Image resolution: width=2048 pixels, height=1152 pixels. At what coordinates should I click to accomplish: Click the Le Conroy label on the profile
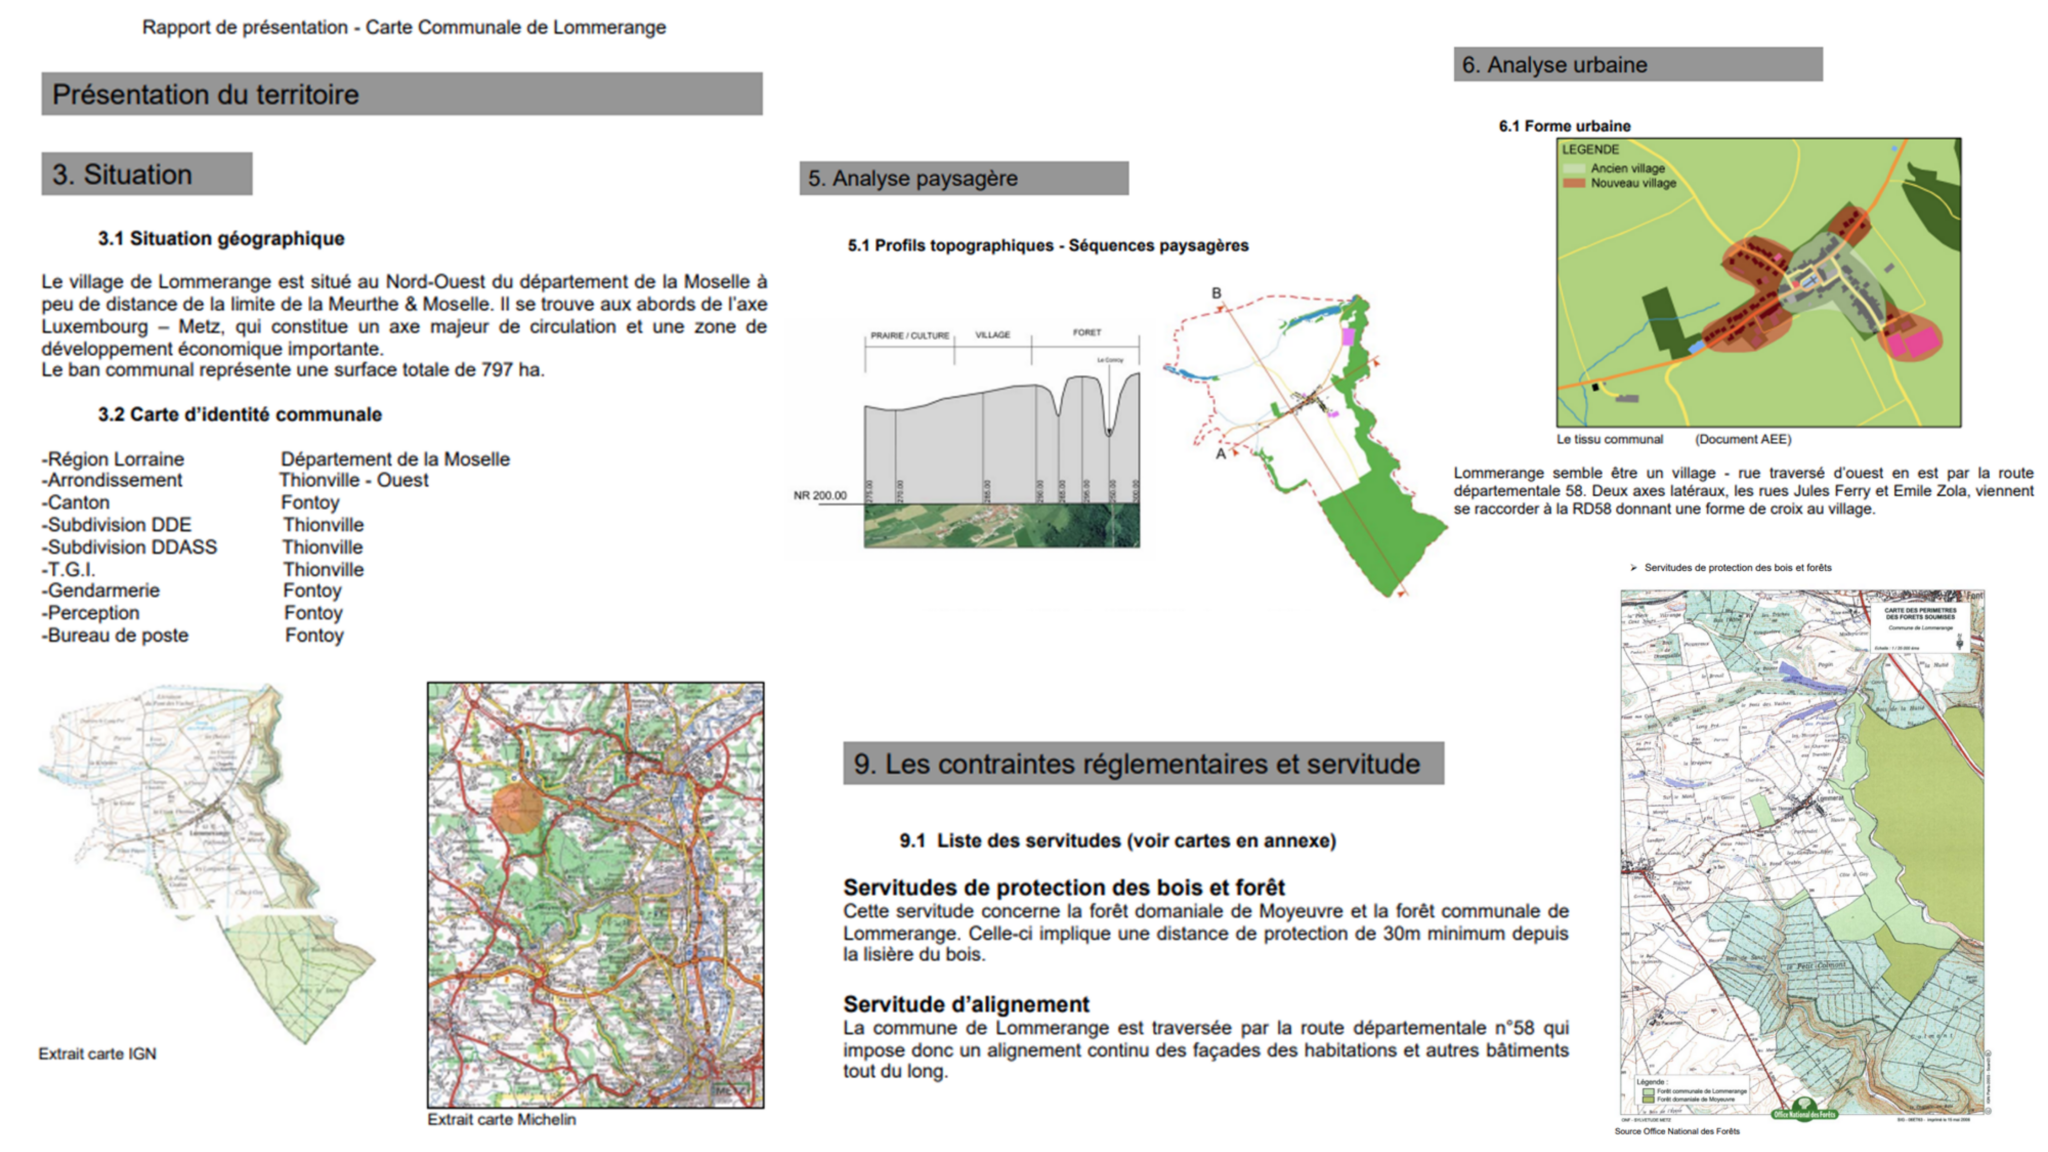(1110, 360)
